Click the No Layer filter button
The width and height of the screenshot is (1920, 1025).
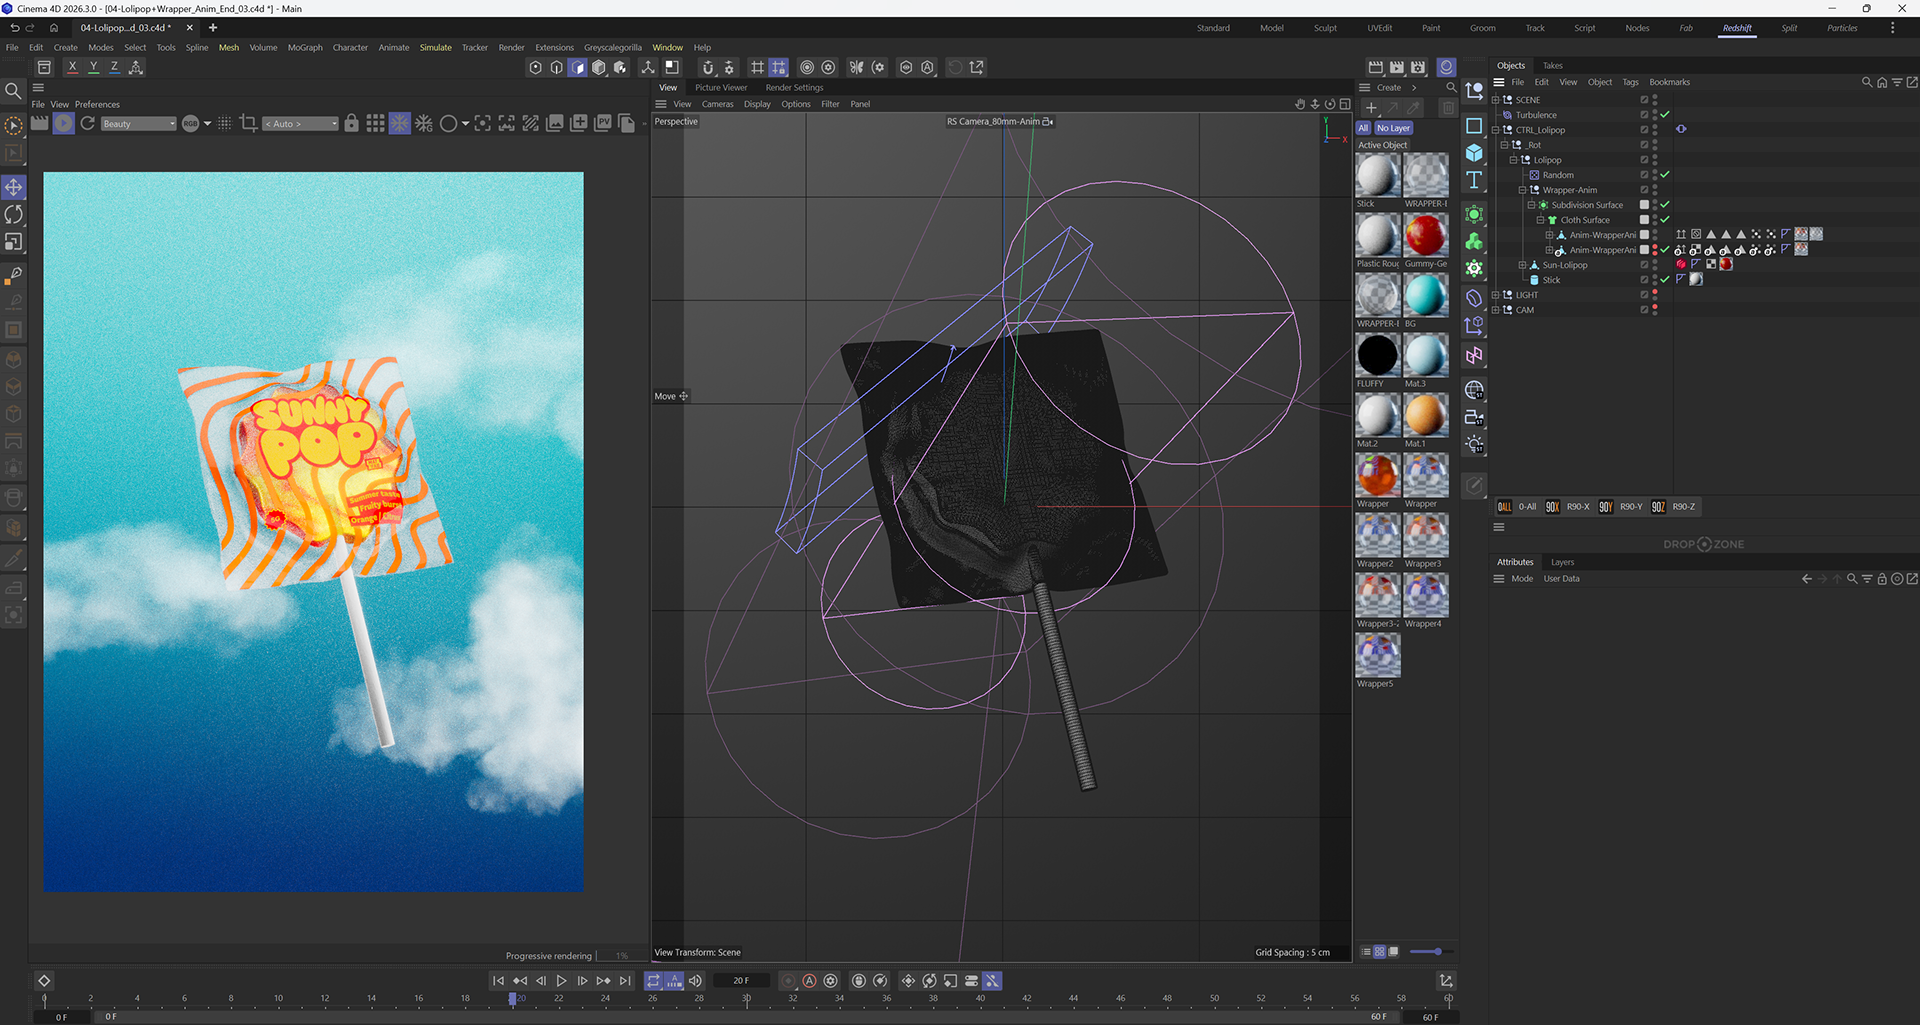(1393, 128)
